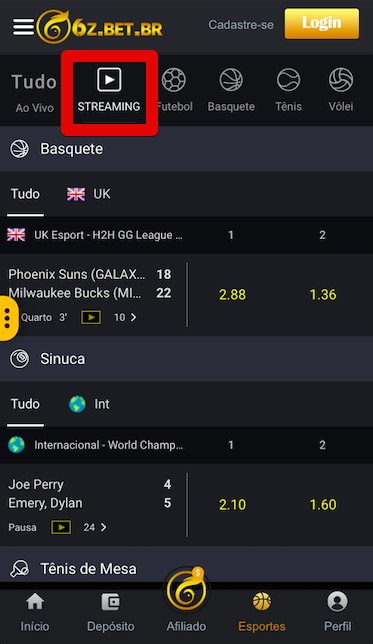Expand the yellow side widget with dots
The width and height of the screenshot is (373, 644).
(x=8, y=318)
